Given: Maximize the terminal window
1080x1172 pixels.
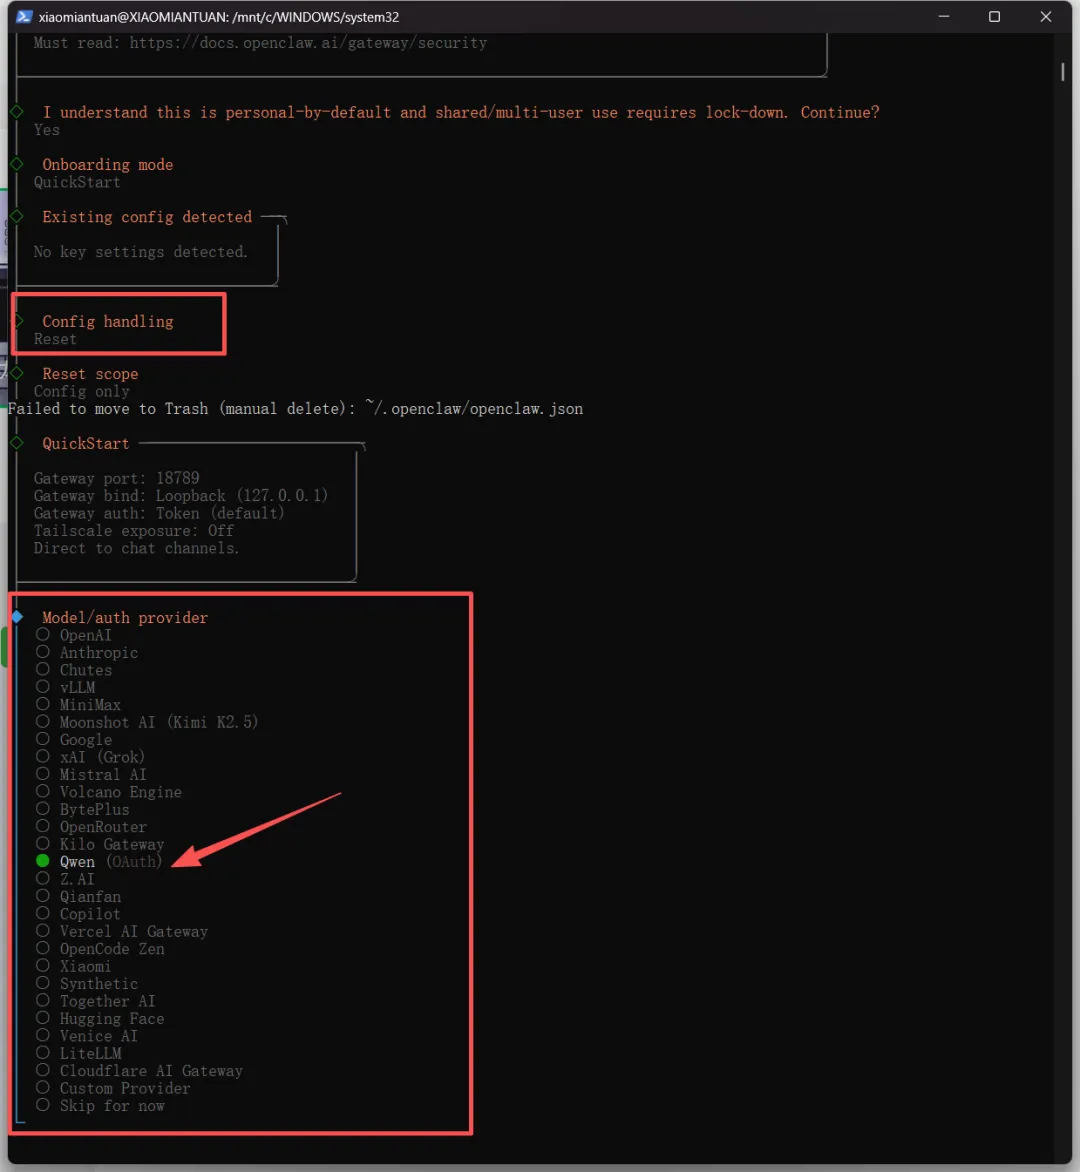Looking at the screenshot, I should point(994,16).
